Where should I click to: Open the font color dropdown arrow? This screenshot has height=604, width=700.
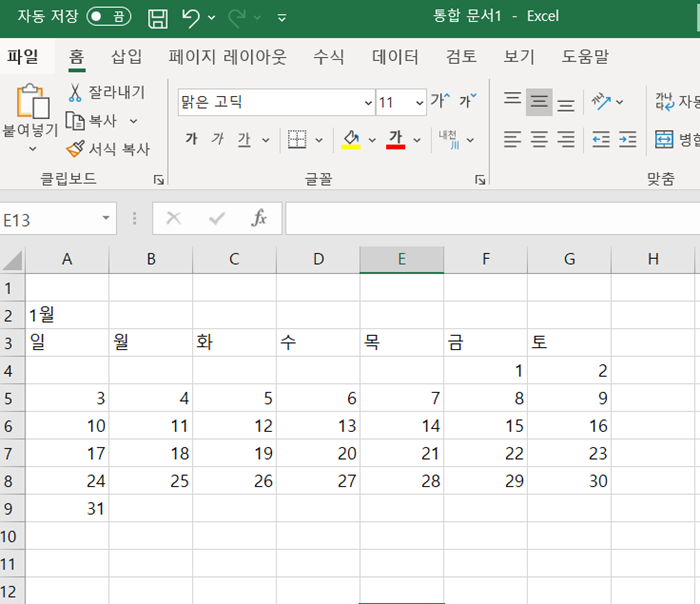(417, 140)
